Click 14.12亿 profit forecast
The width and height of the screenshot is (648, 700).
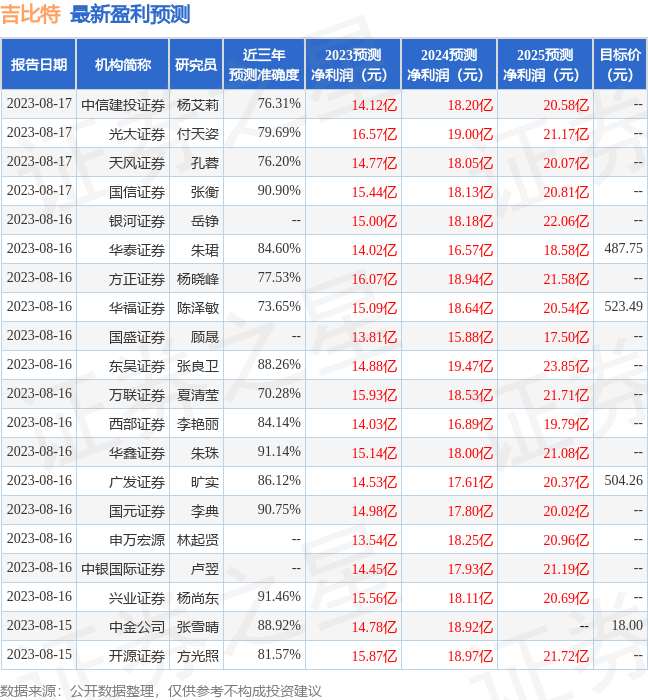(x=374, y=105)
